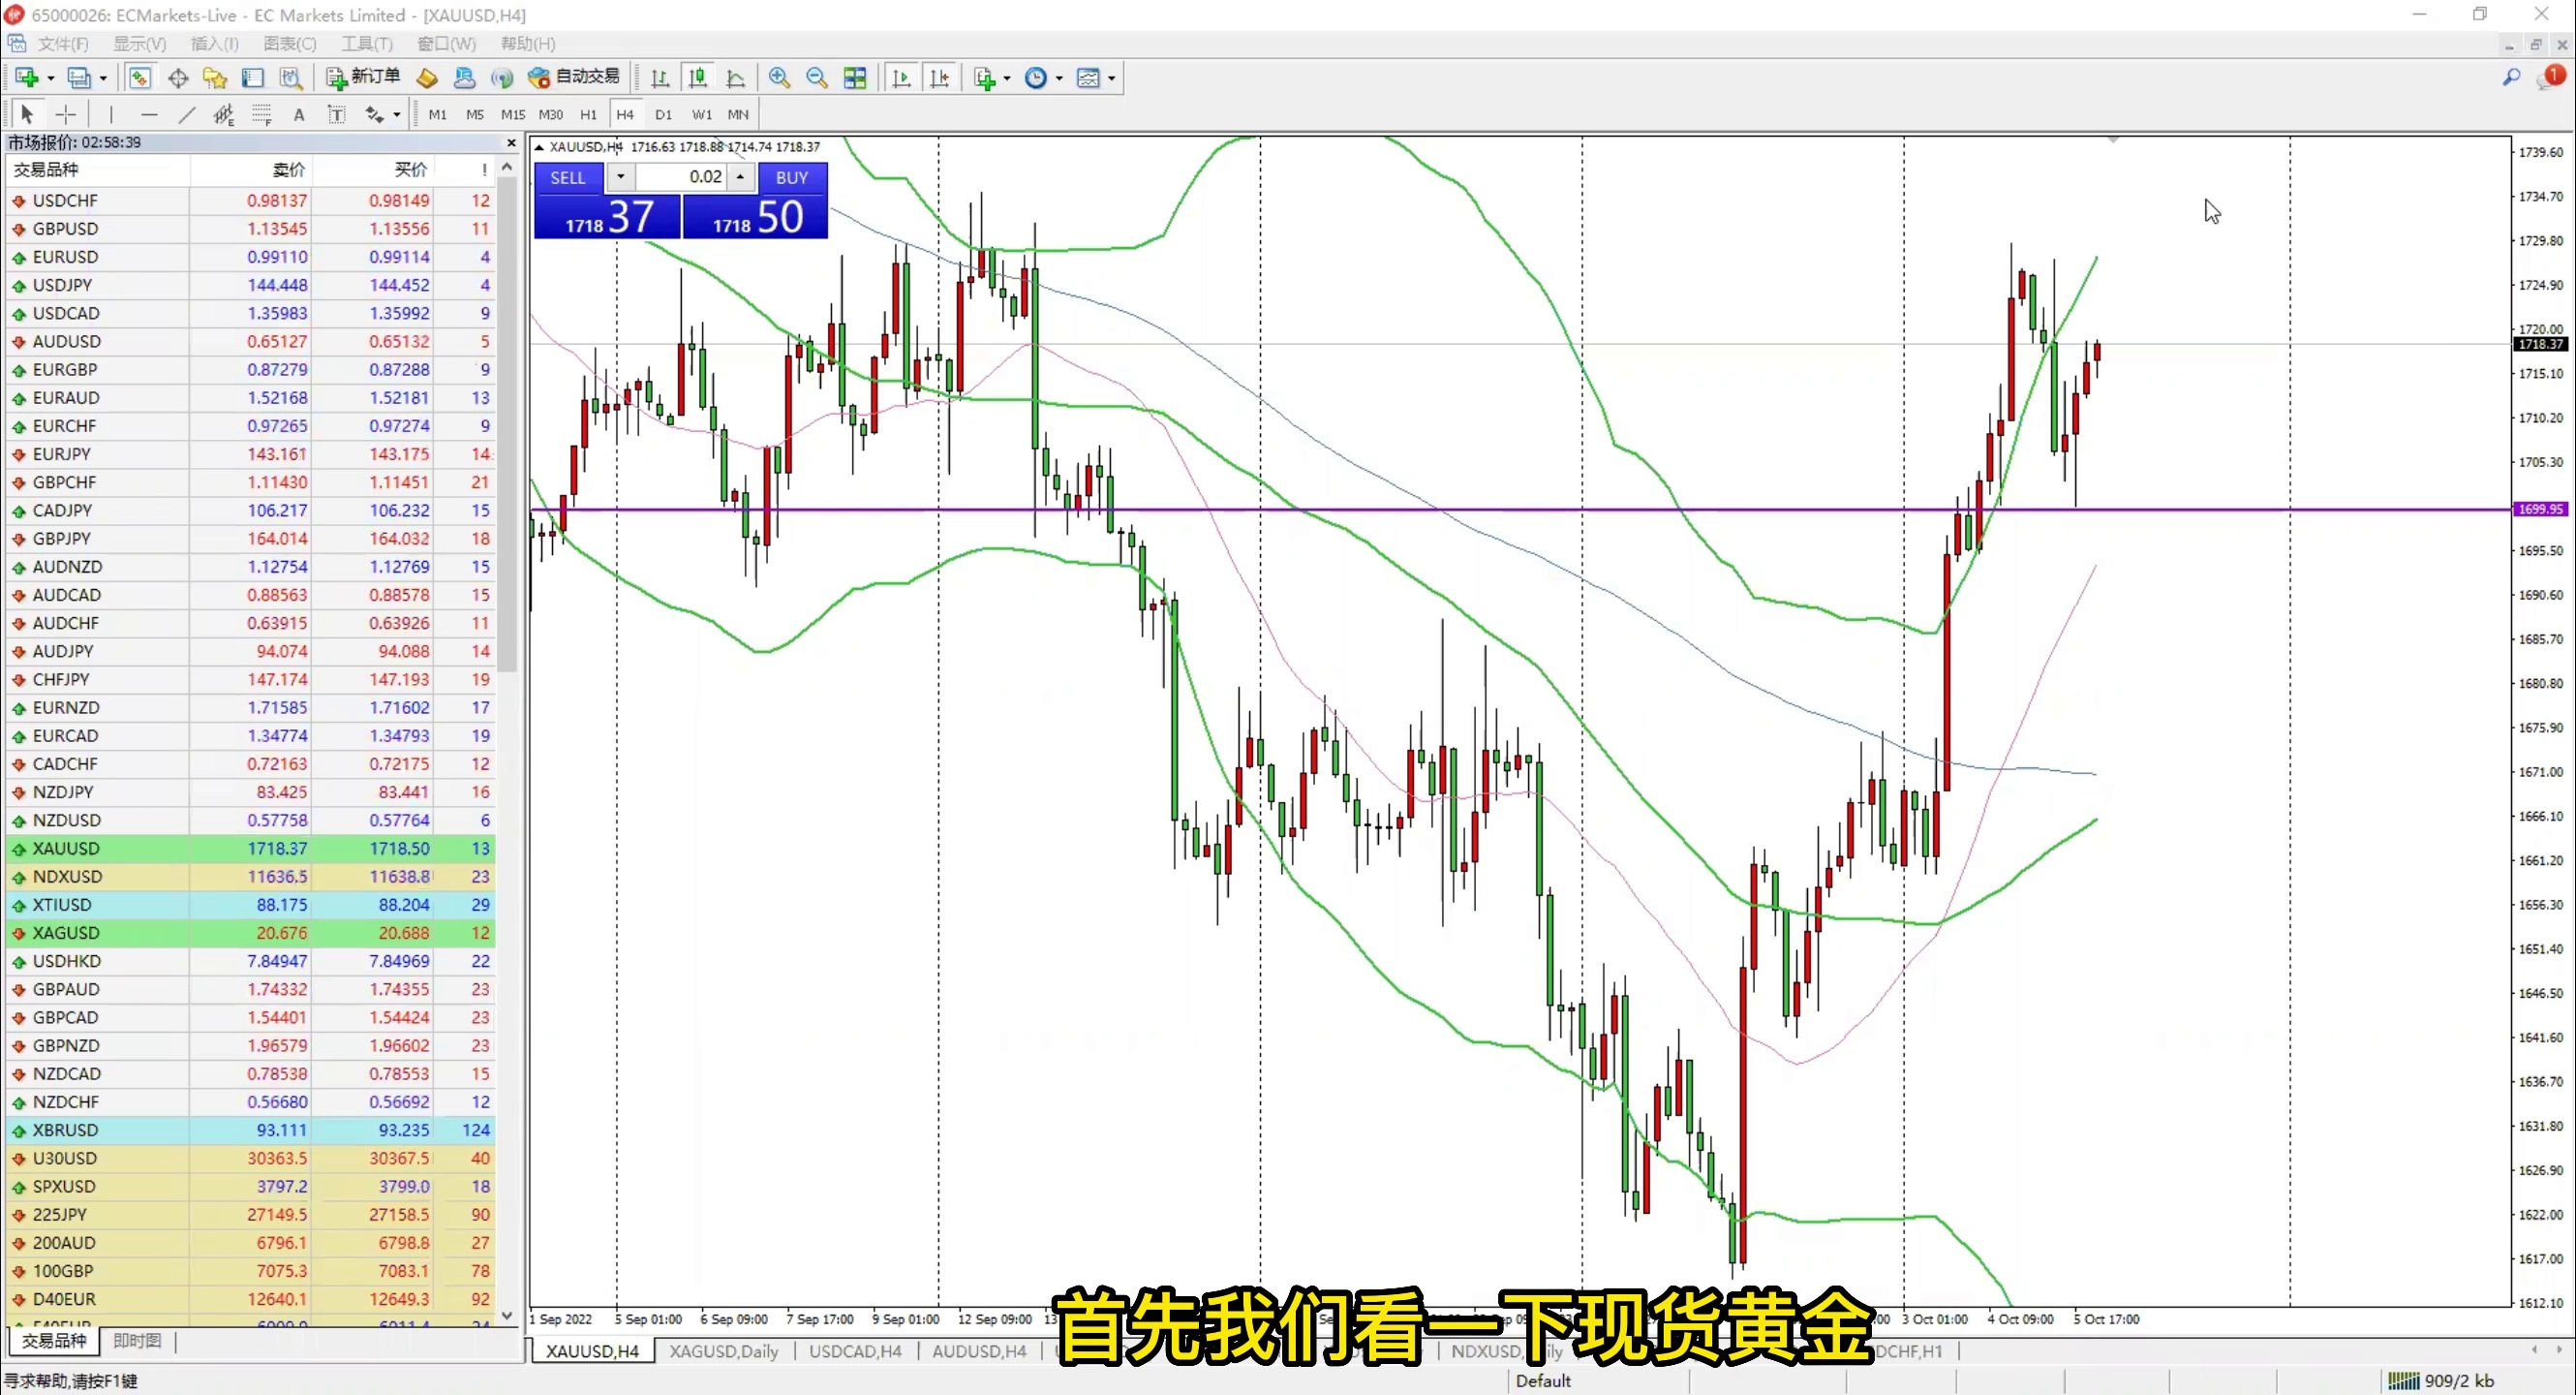Click the zoom out magnifier icon

817,78
